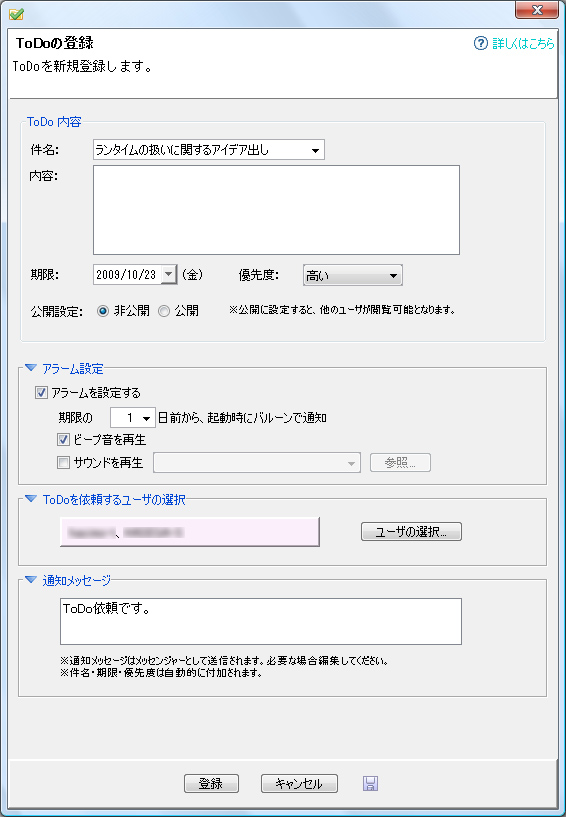Click inside the 内容 text area

(276, 210)
